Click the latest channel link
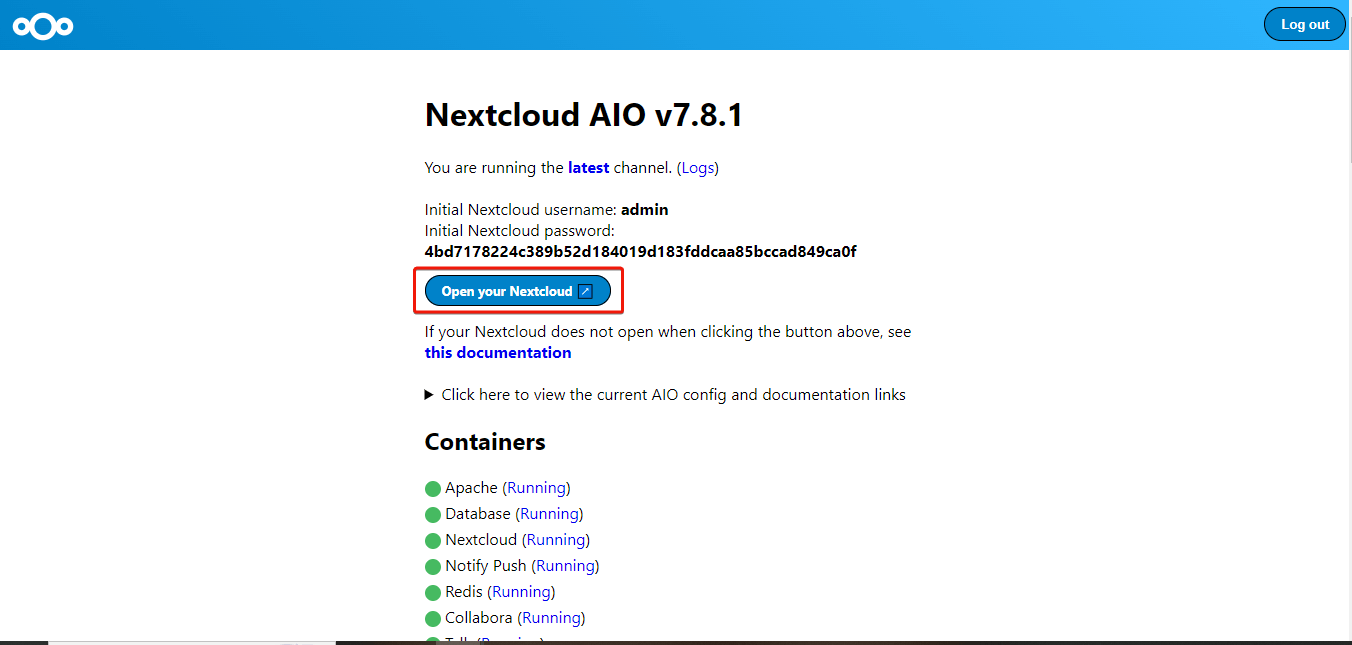Screen dimensions: 1352x645 (x=588, y=167)
